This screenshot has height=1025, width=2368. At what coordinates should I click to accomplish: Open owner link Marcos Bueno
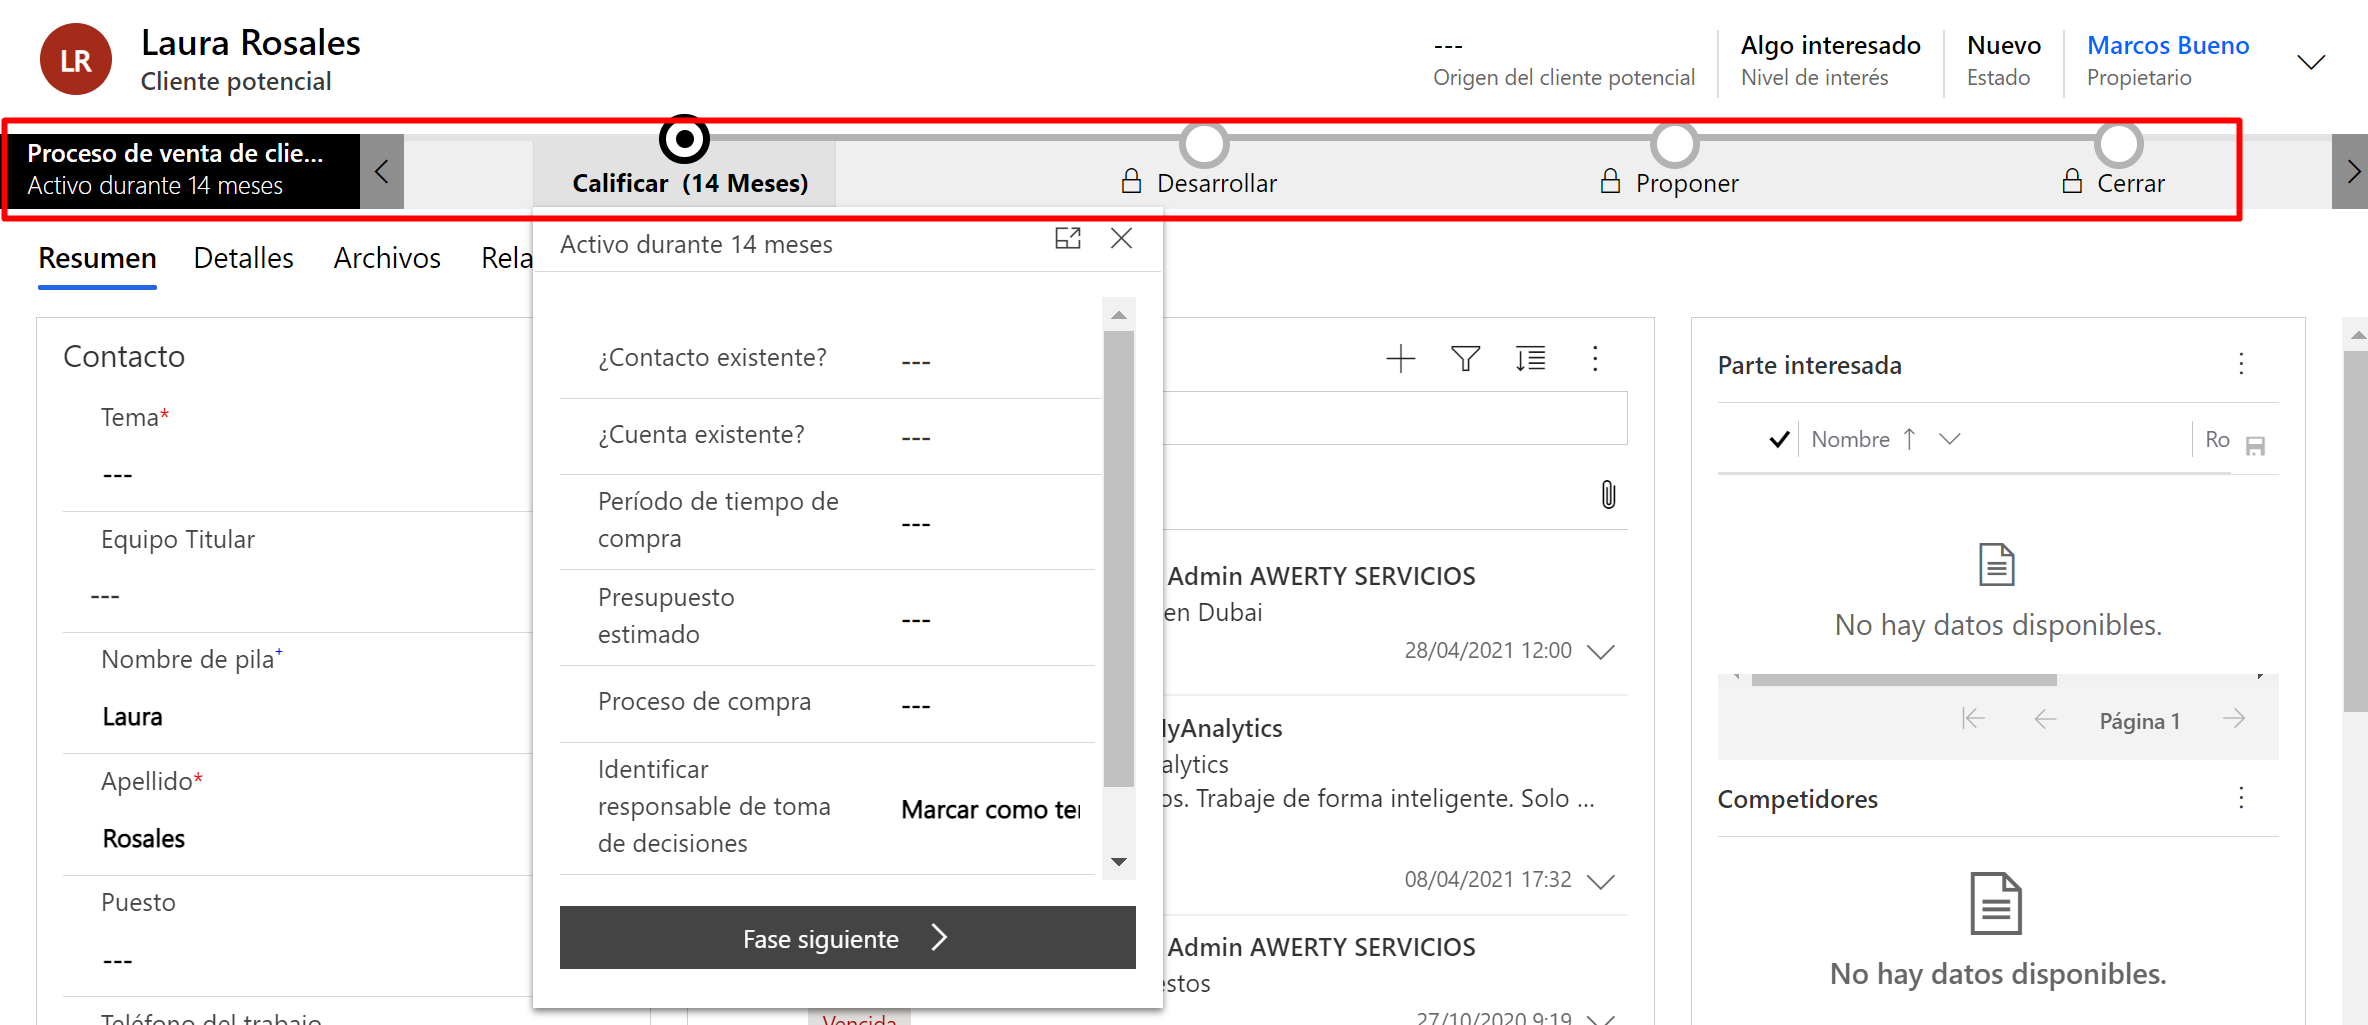2168,46
